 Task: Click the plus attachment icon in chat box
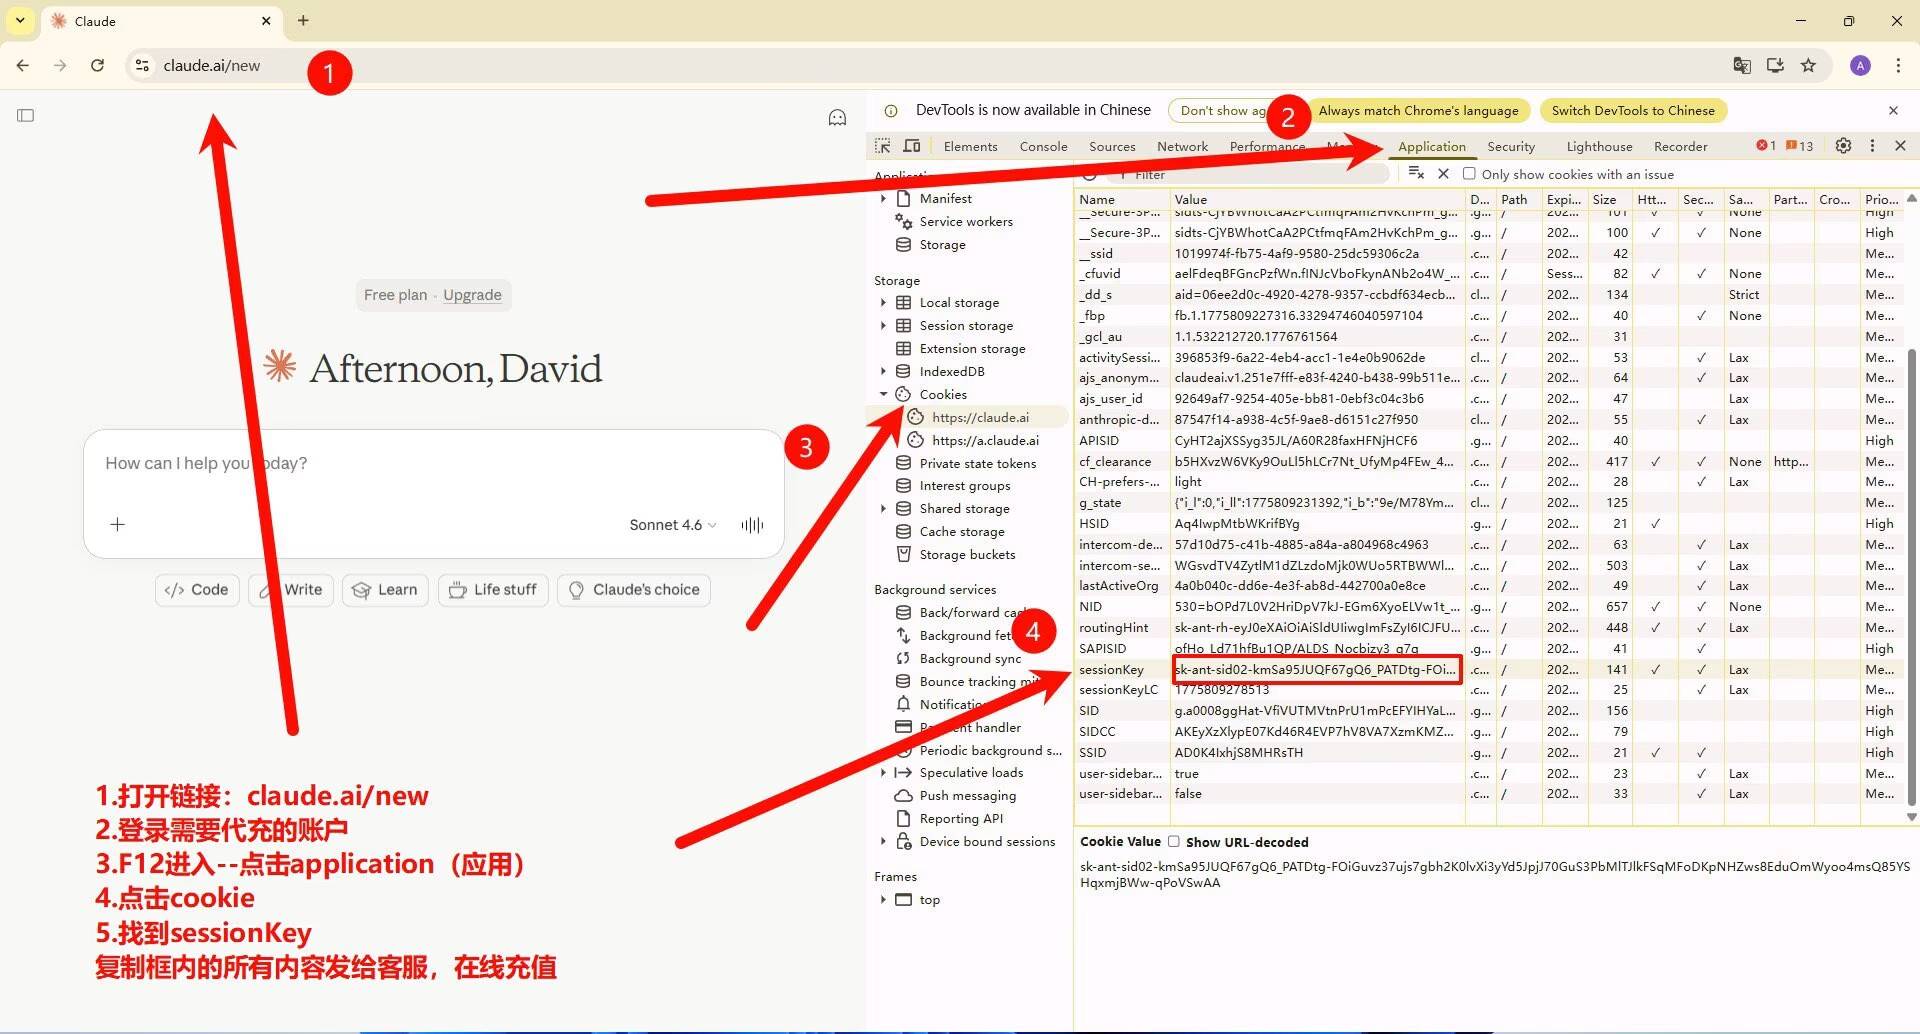click(x=117, y=524)
